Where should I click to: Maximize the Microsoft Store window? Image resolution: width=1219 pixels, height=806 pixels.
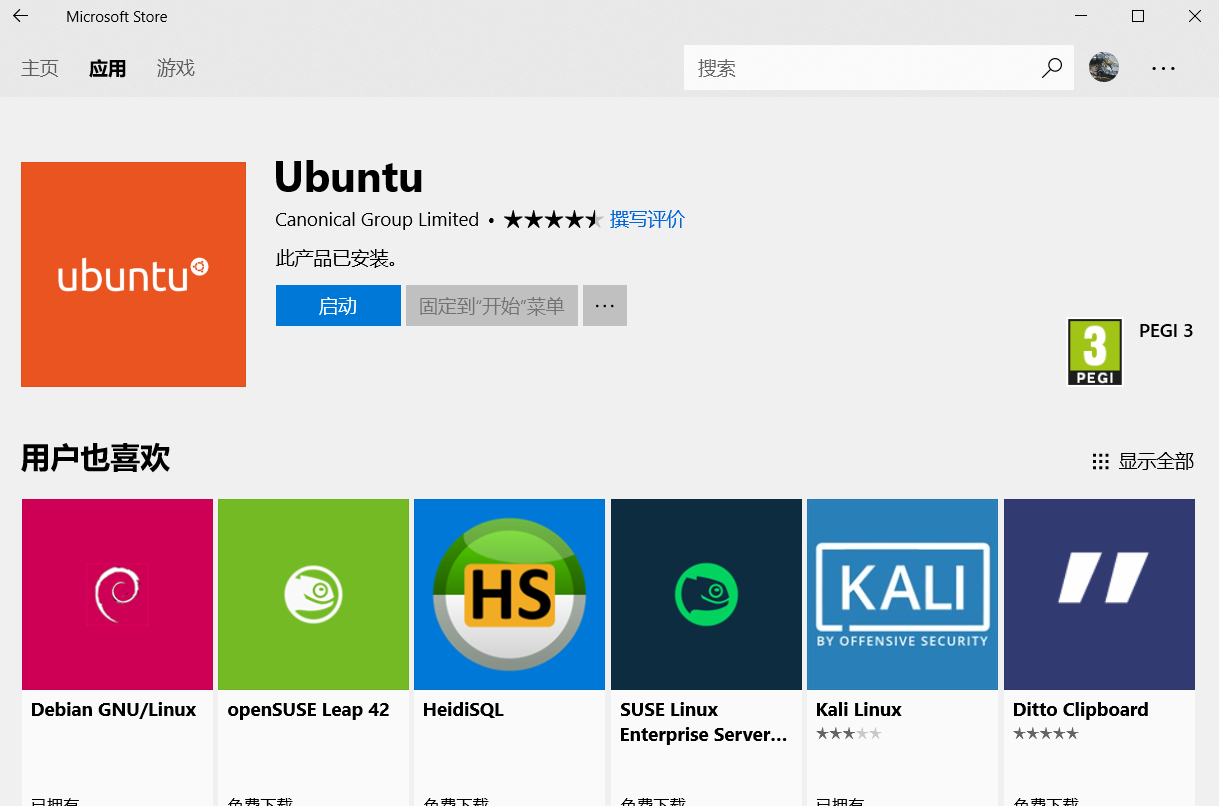[1137, 16]
